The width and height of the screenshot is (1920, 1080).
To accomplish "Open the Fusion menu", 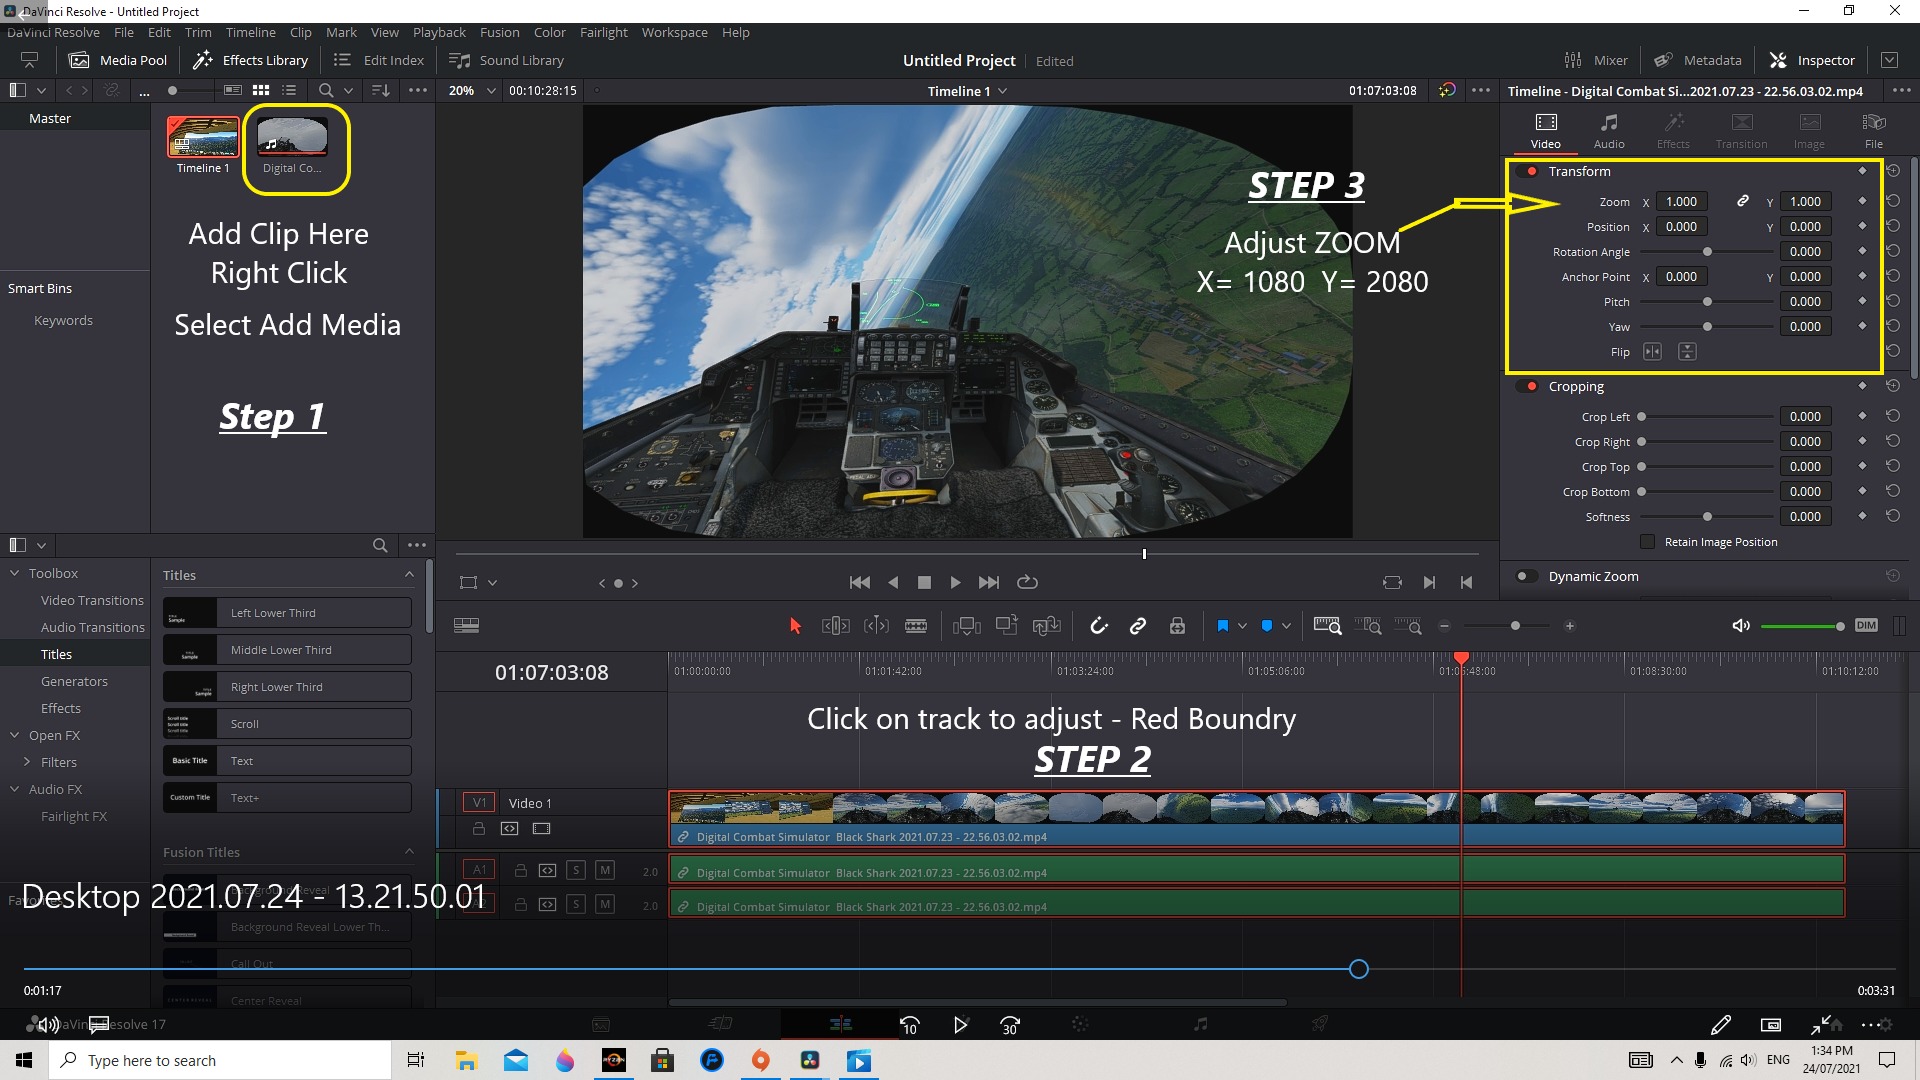I will coord(499,32).
